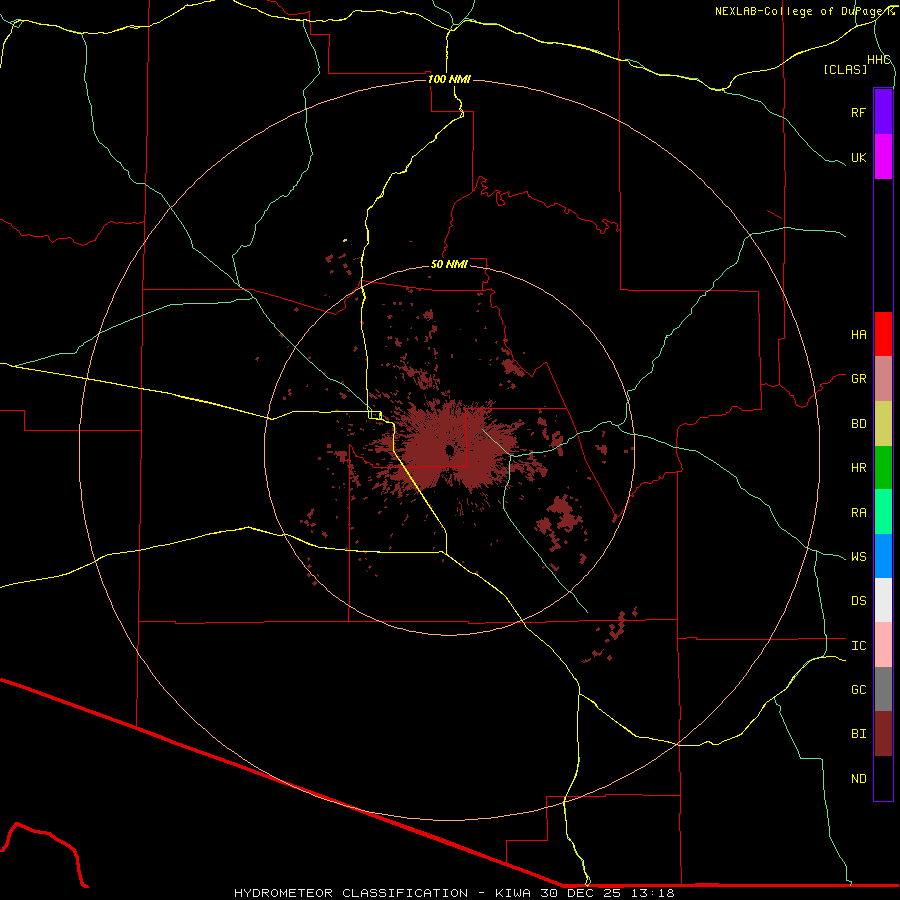Screen dimensions: 900x900
Task: Click the UK magenta legend swatch
Action: click(883, 157)
